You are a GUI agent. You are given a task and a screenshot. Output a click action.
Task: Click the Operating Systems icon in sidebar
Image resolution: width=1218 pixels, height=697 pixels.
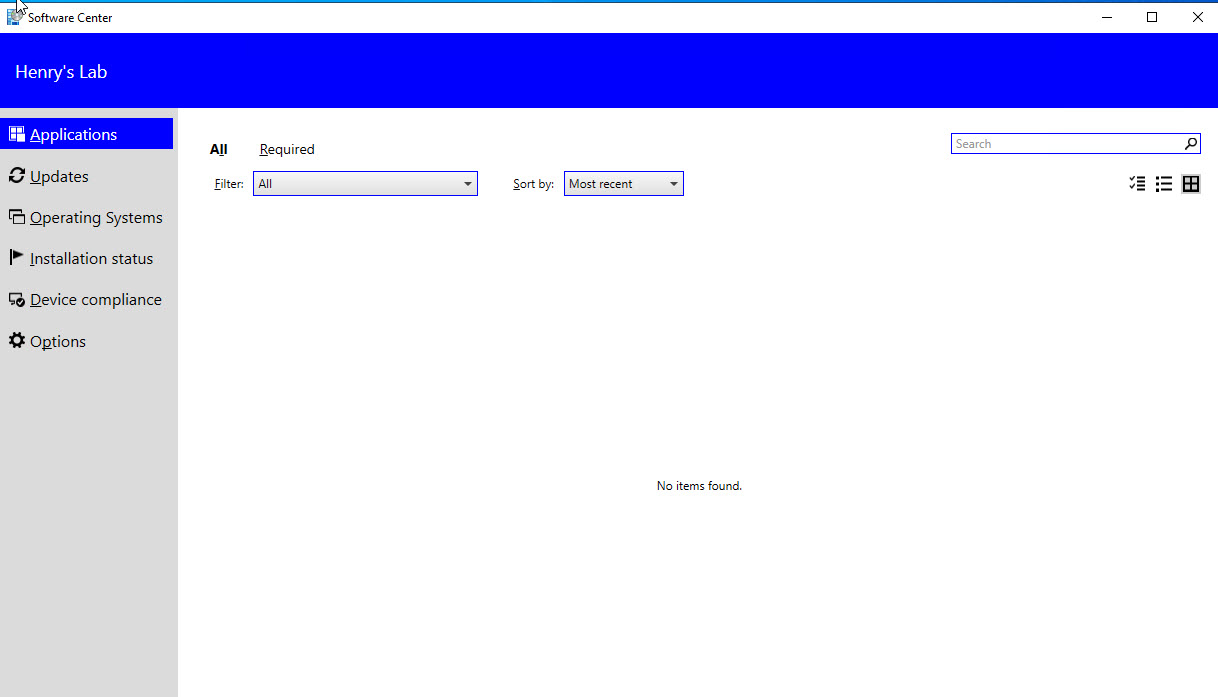coord(16,217)
